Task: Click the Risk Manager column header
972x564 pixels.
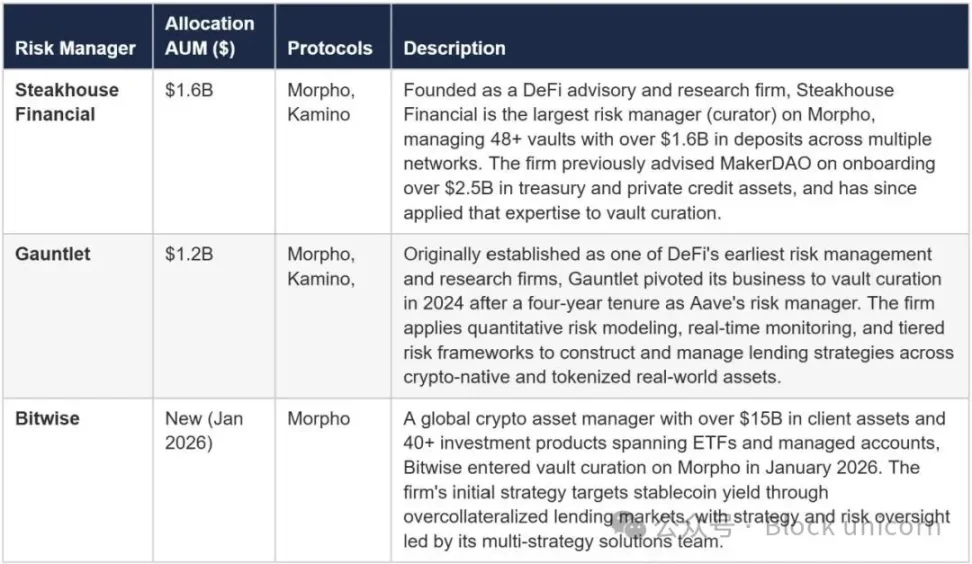Action: 75,48
